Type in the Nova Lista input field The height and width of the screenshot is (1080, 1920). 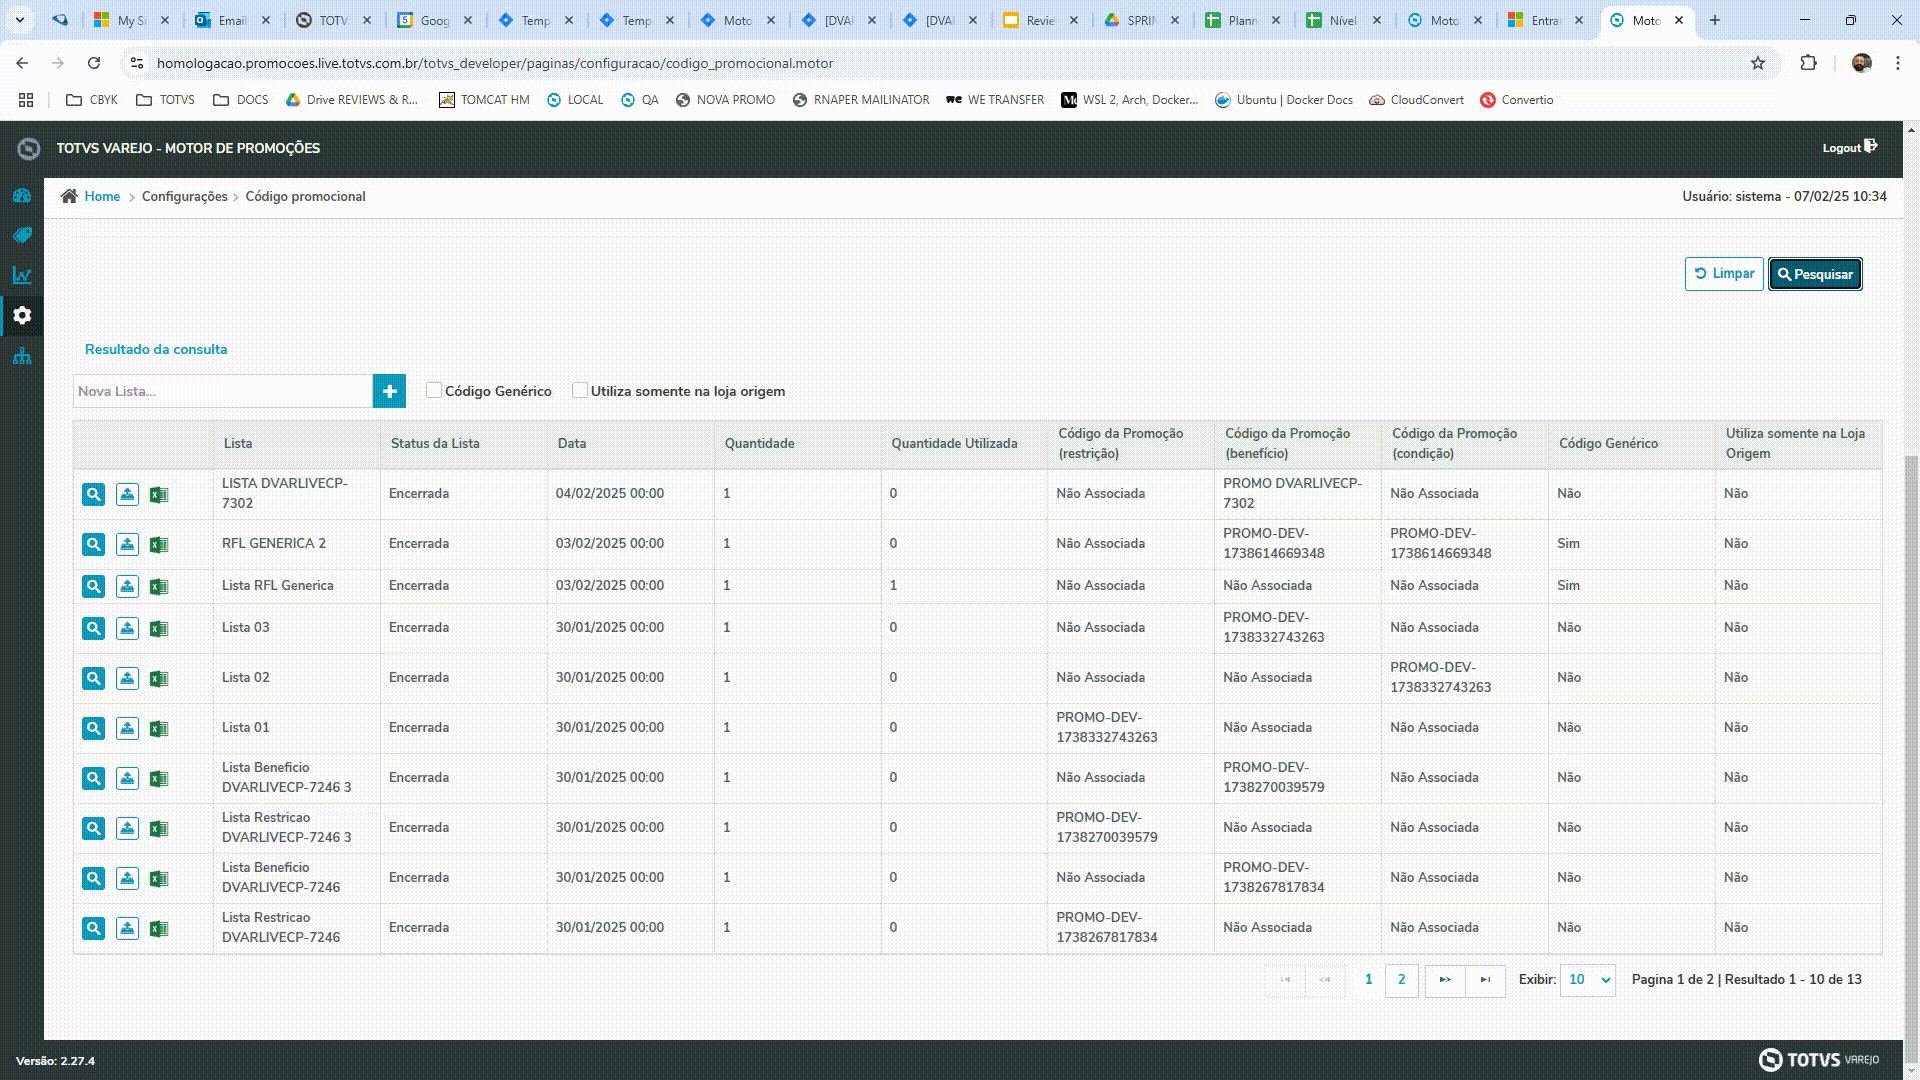[x=222, y=391]
